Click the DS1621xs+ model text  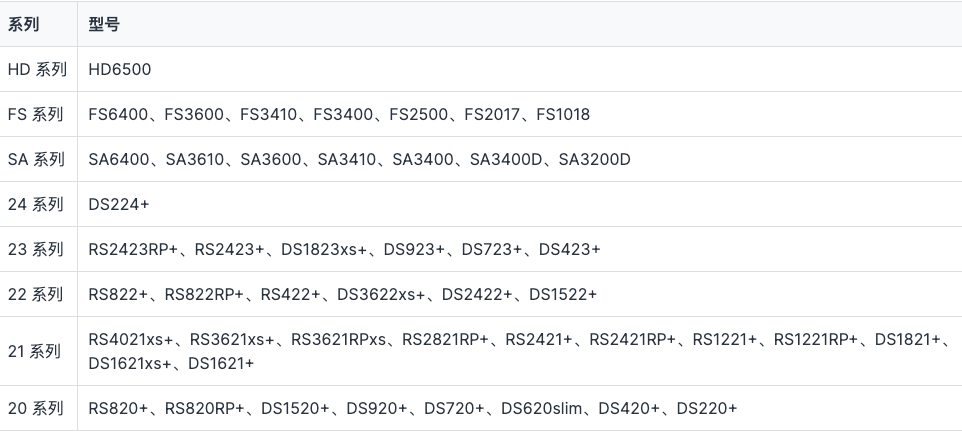click(x=129, y=362)
